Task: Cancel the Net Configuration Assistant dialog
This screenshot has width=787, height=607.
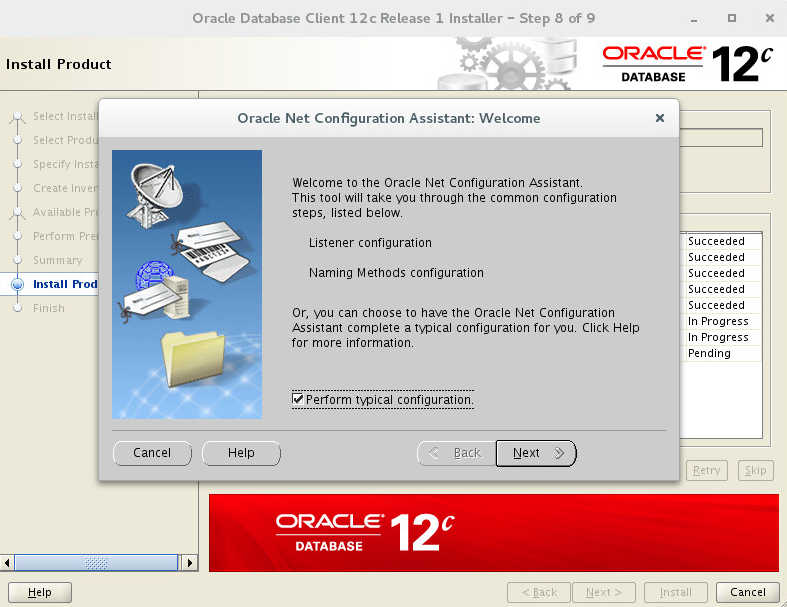Action: (x=152, y=453)
